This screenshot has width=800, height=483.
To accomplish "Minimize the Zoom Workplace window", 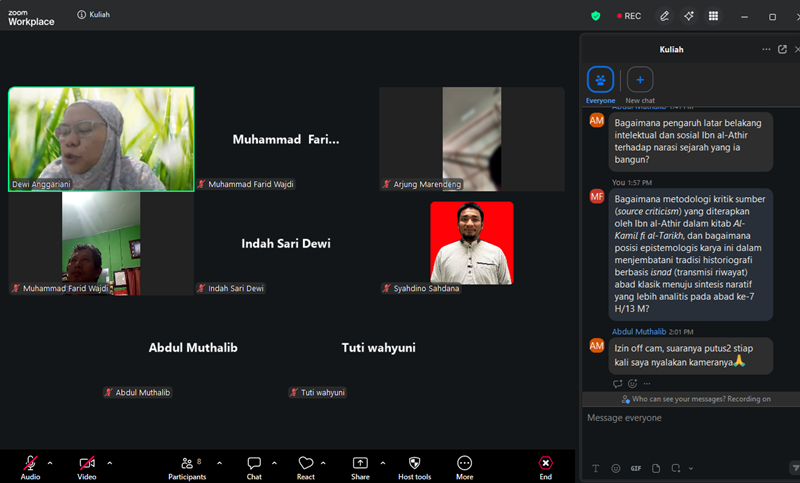I will (744, 17).
